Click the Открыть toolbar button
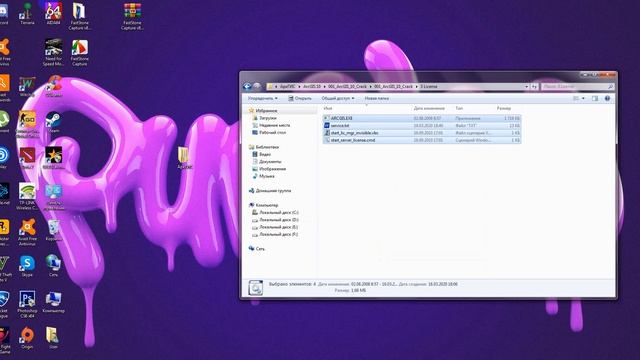This screenshot has height=360, width=640. (x=300, y=98)
